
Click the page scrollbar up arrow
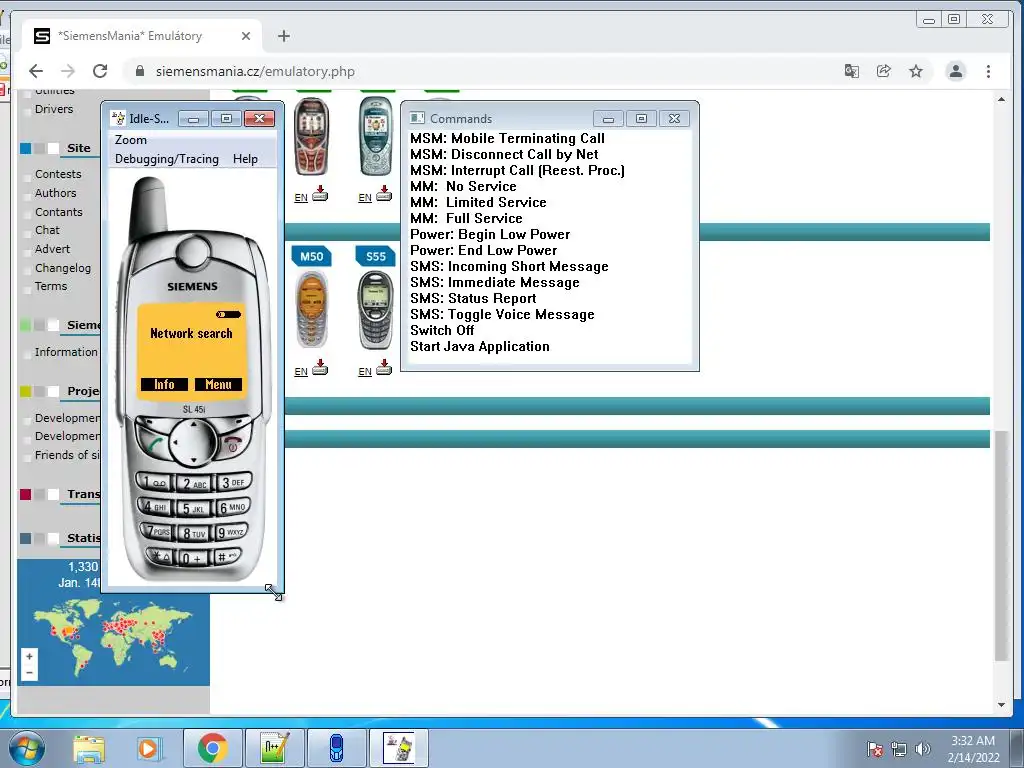(x=1001, y=99)
